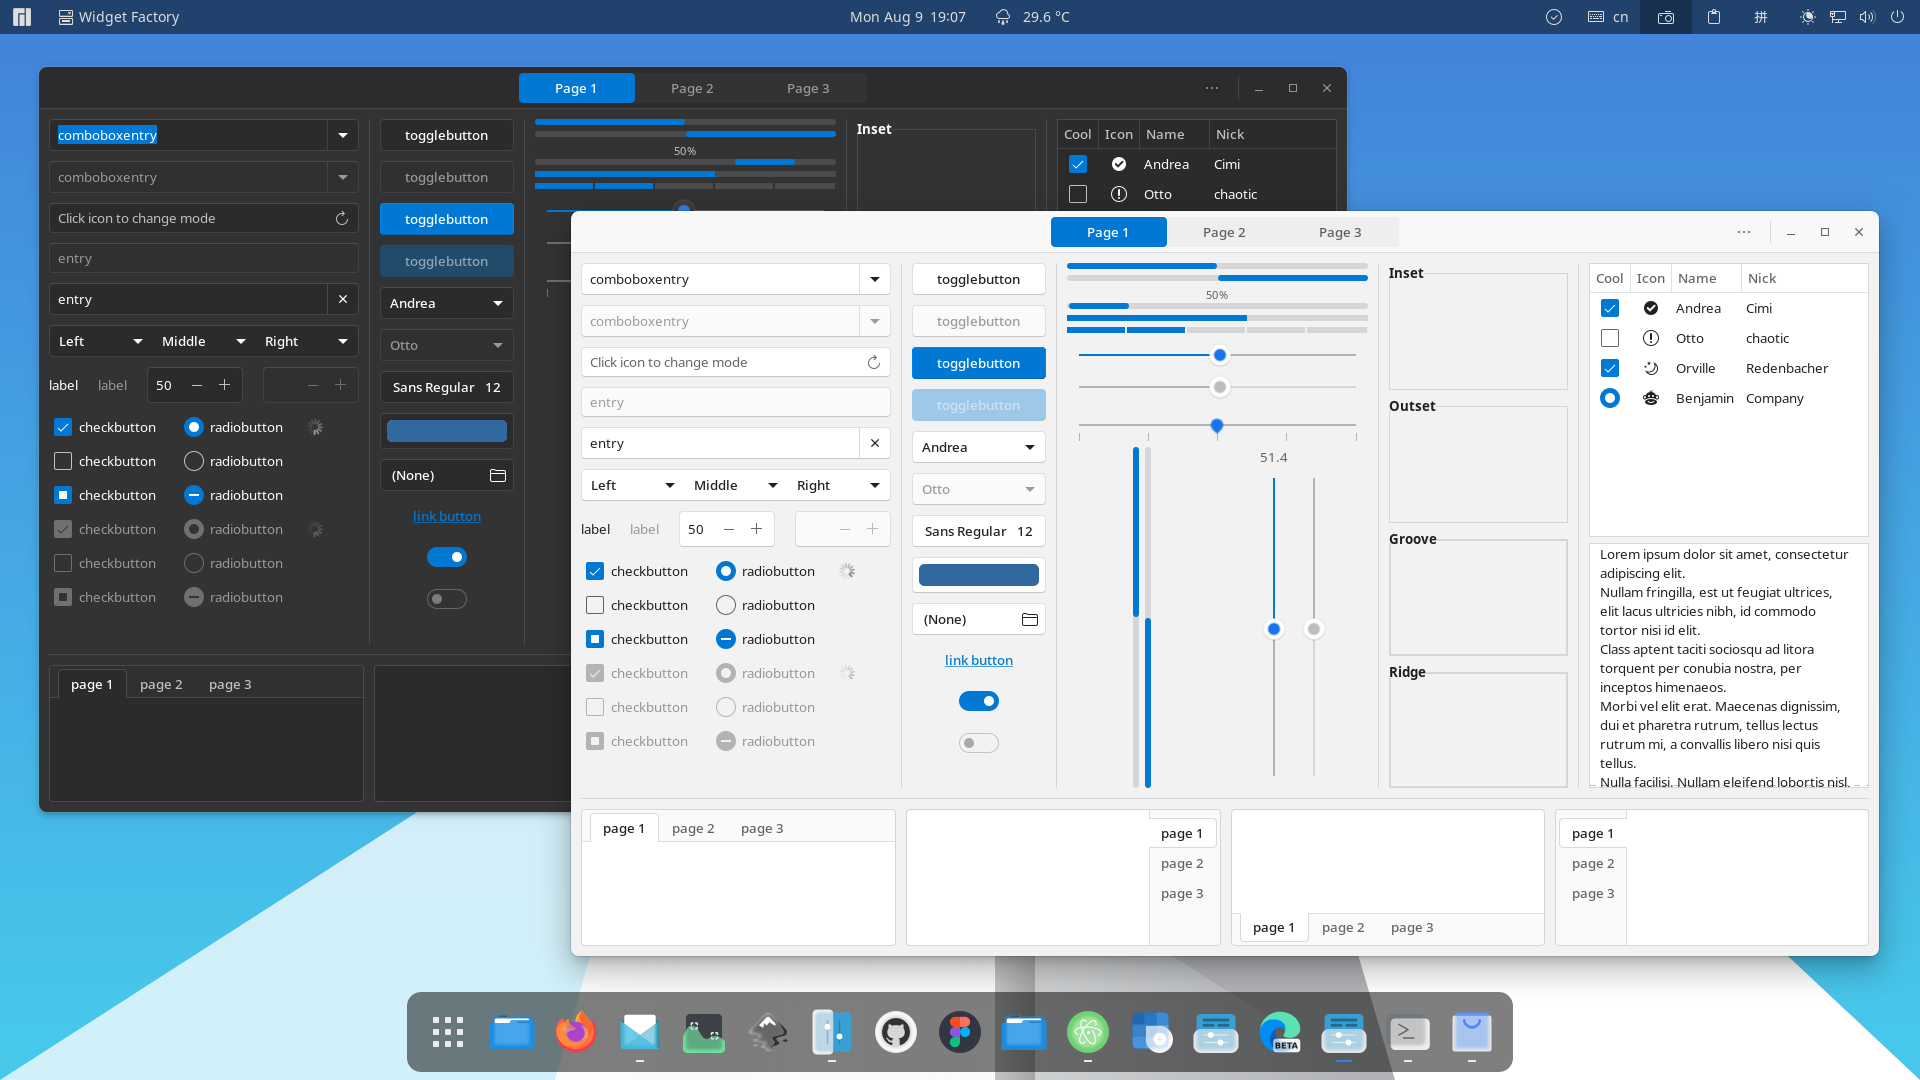Screen dimensions: 1920x1080
Task: Click the refresh/cycle icon next to 'Click icon to change mode'
Action: [x=872, y=361]
